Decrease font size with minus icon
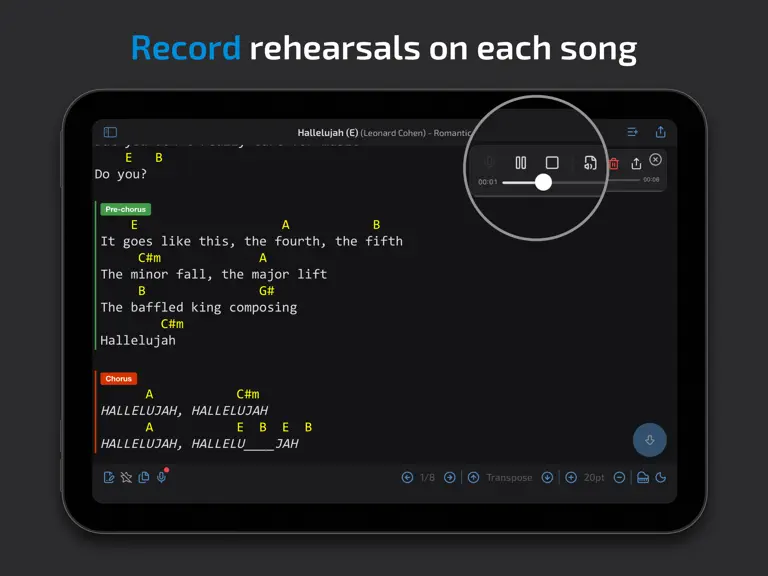Screen dimensions: 768x576 (x=619, y=477)
